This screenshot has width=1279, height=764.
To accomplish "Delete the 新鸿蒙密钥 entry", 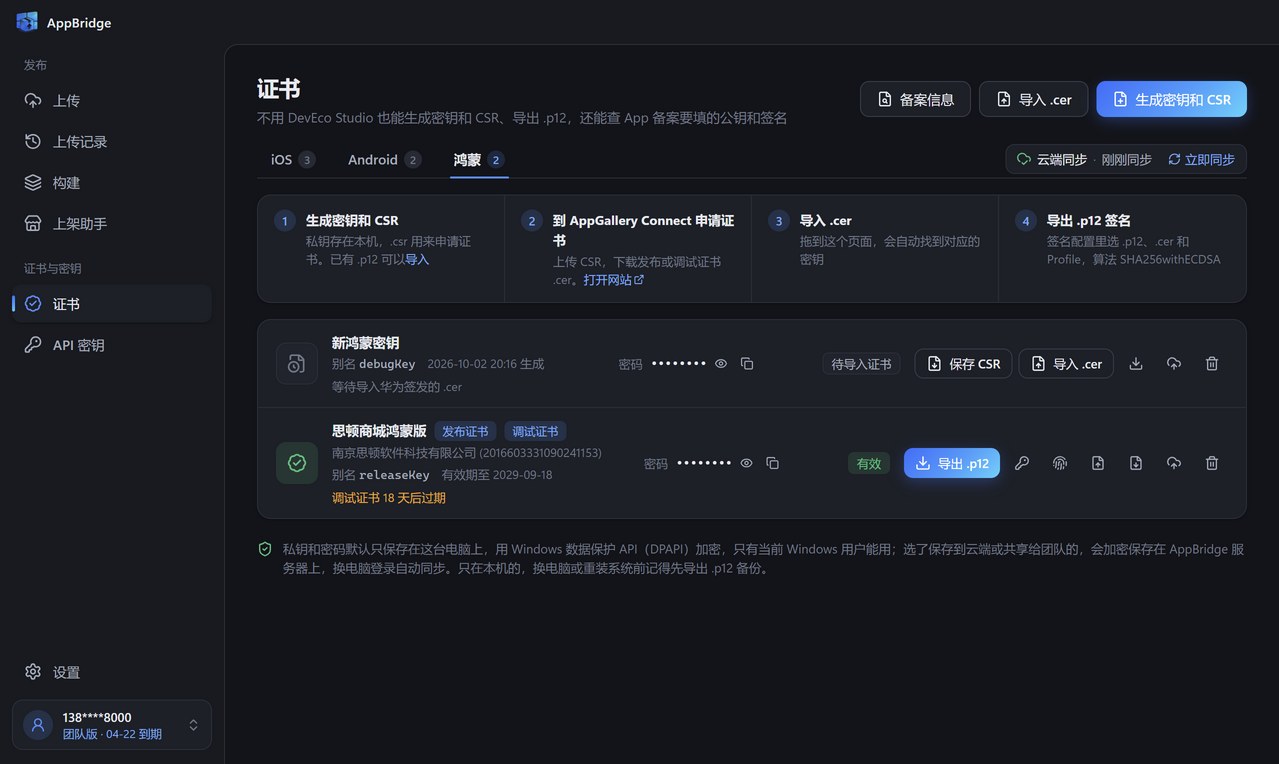I will click(1212, 364).
